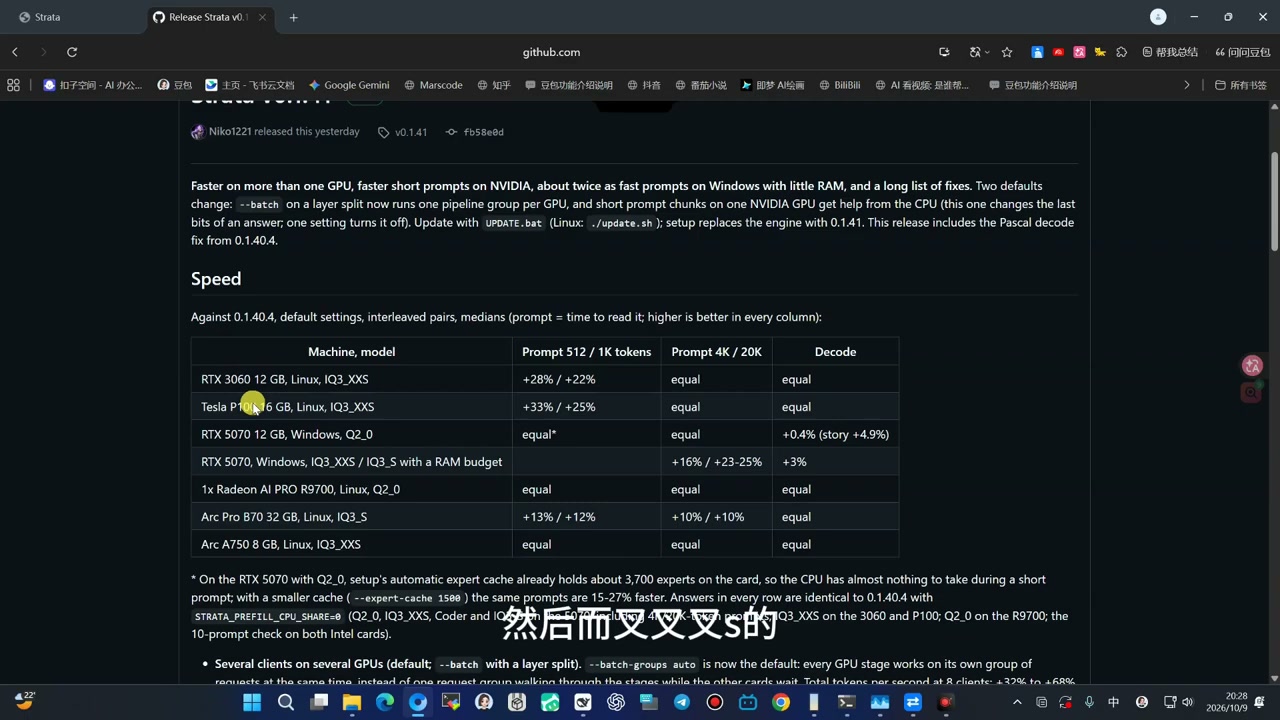
Task: Expand the hidden bookmarks overflow chevron
Action: [1187, 85]
